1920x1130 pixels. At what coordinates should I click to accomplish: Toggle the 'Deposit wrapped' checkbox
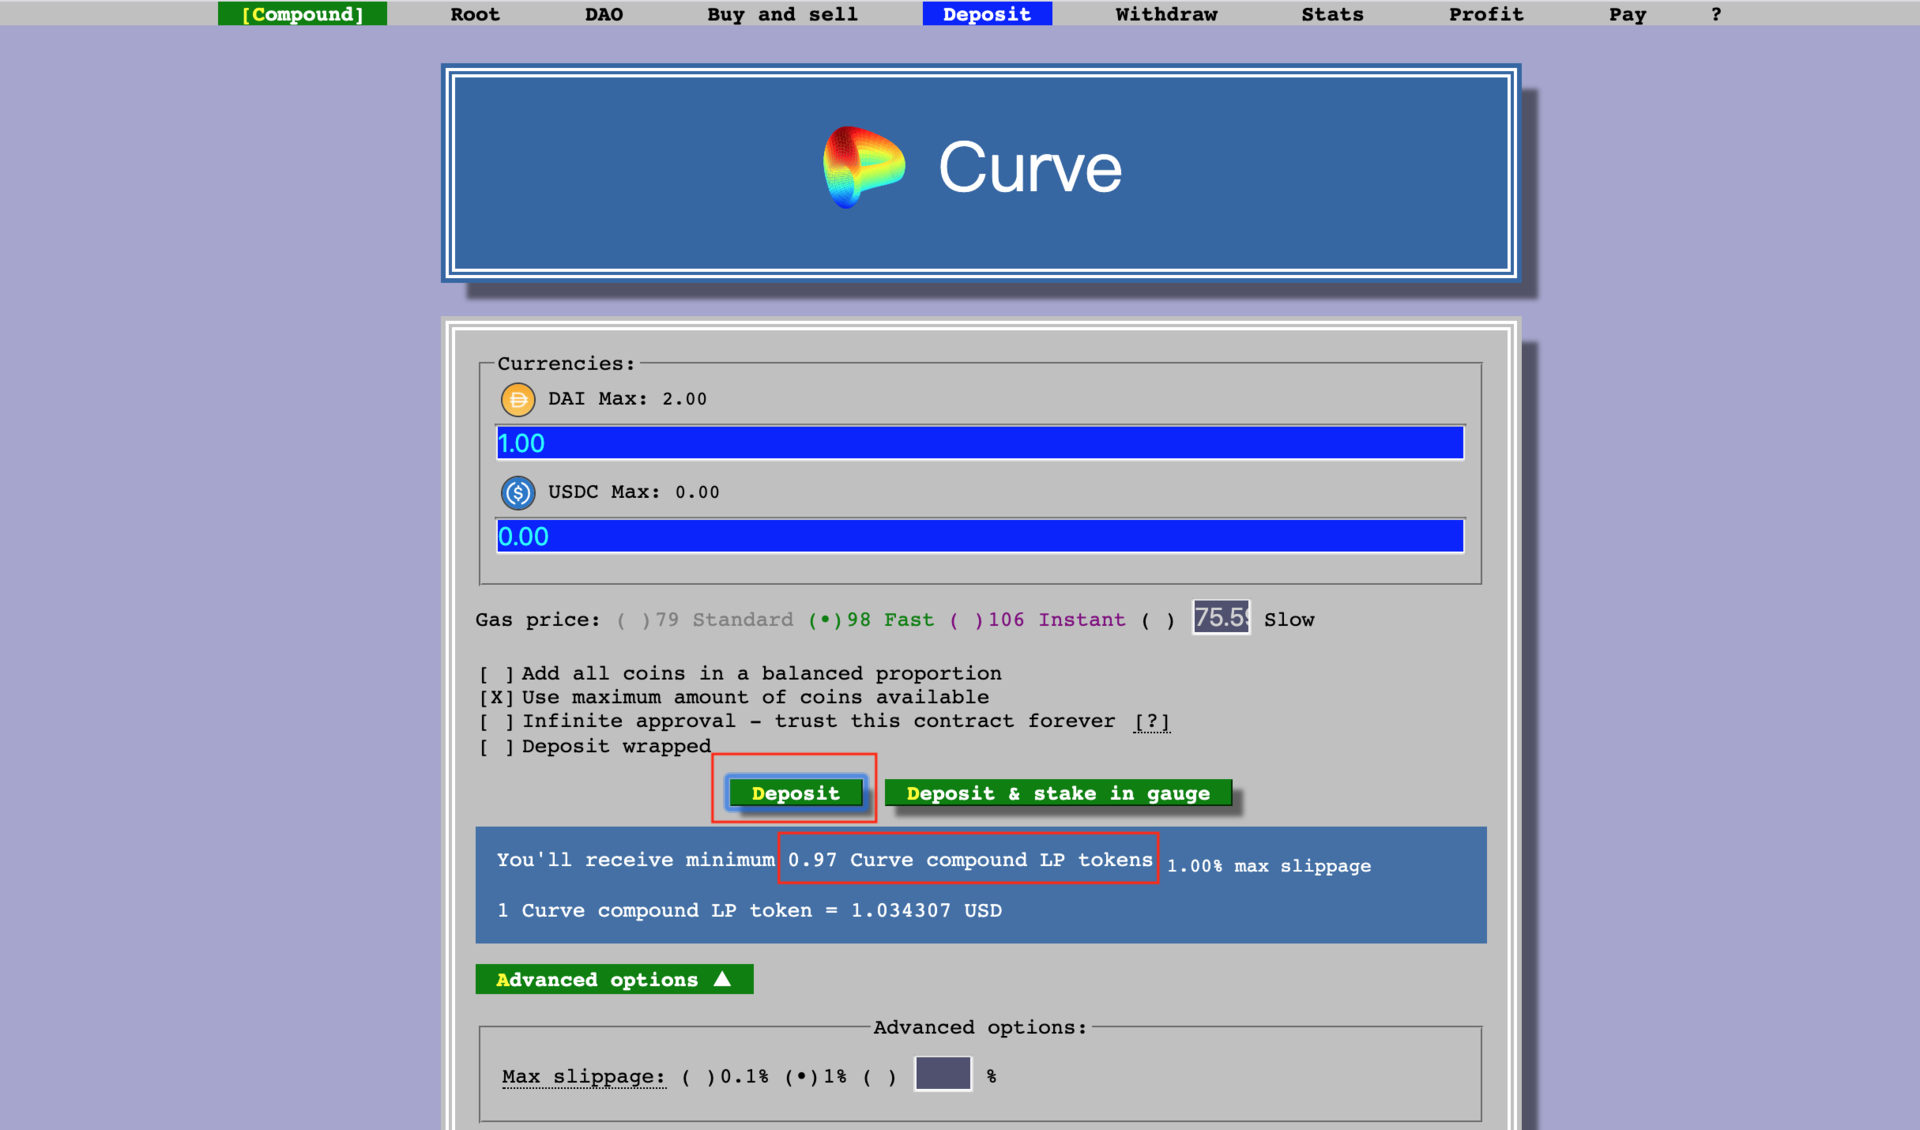pos(497,747)
